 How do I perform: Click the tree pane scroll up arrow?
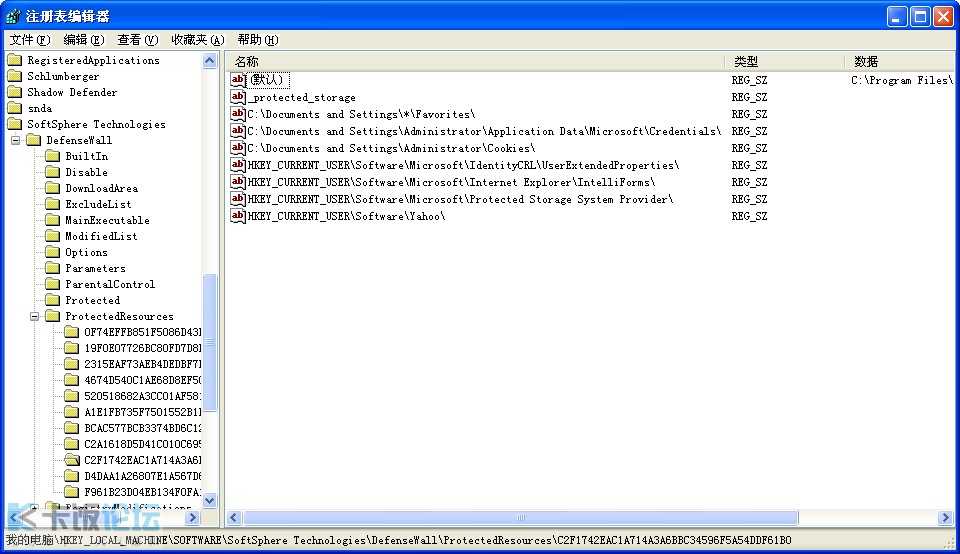pos(210,61)
